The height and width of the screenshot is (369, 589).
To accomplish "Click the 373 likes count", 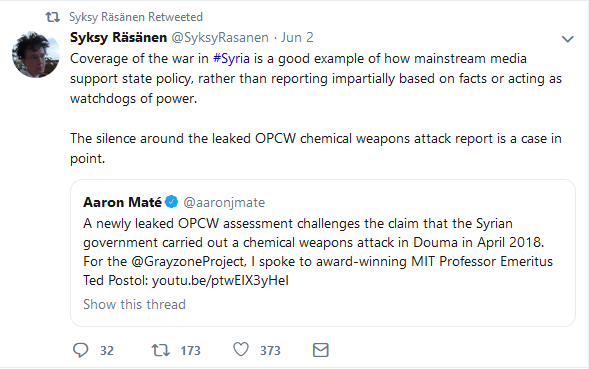I will [x=270, y=351].
